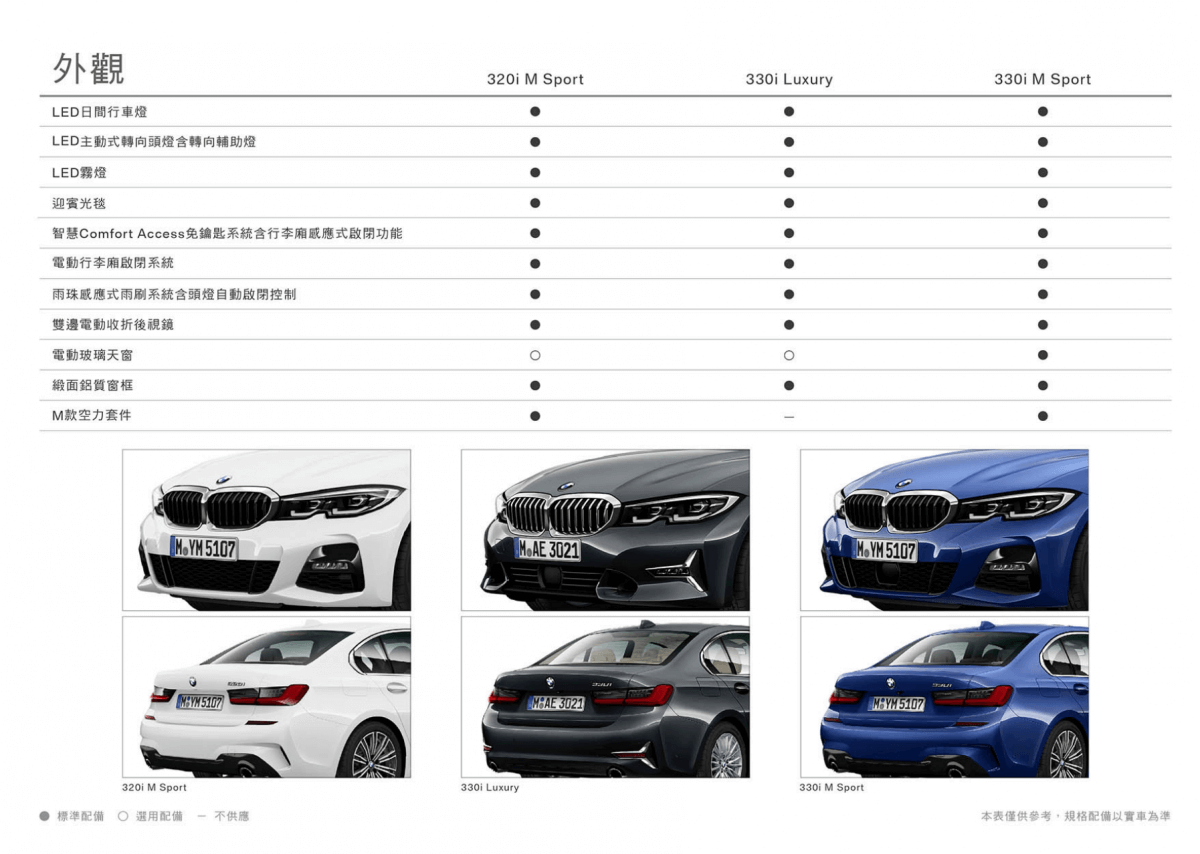
Task: Click the LED日間行車燈 dot under 320i M Sport
Action: tap(535, 112)
